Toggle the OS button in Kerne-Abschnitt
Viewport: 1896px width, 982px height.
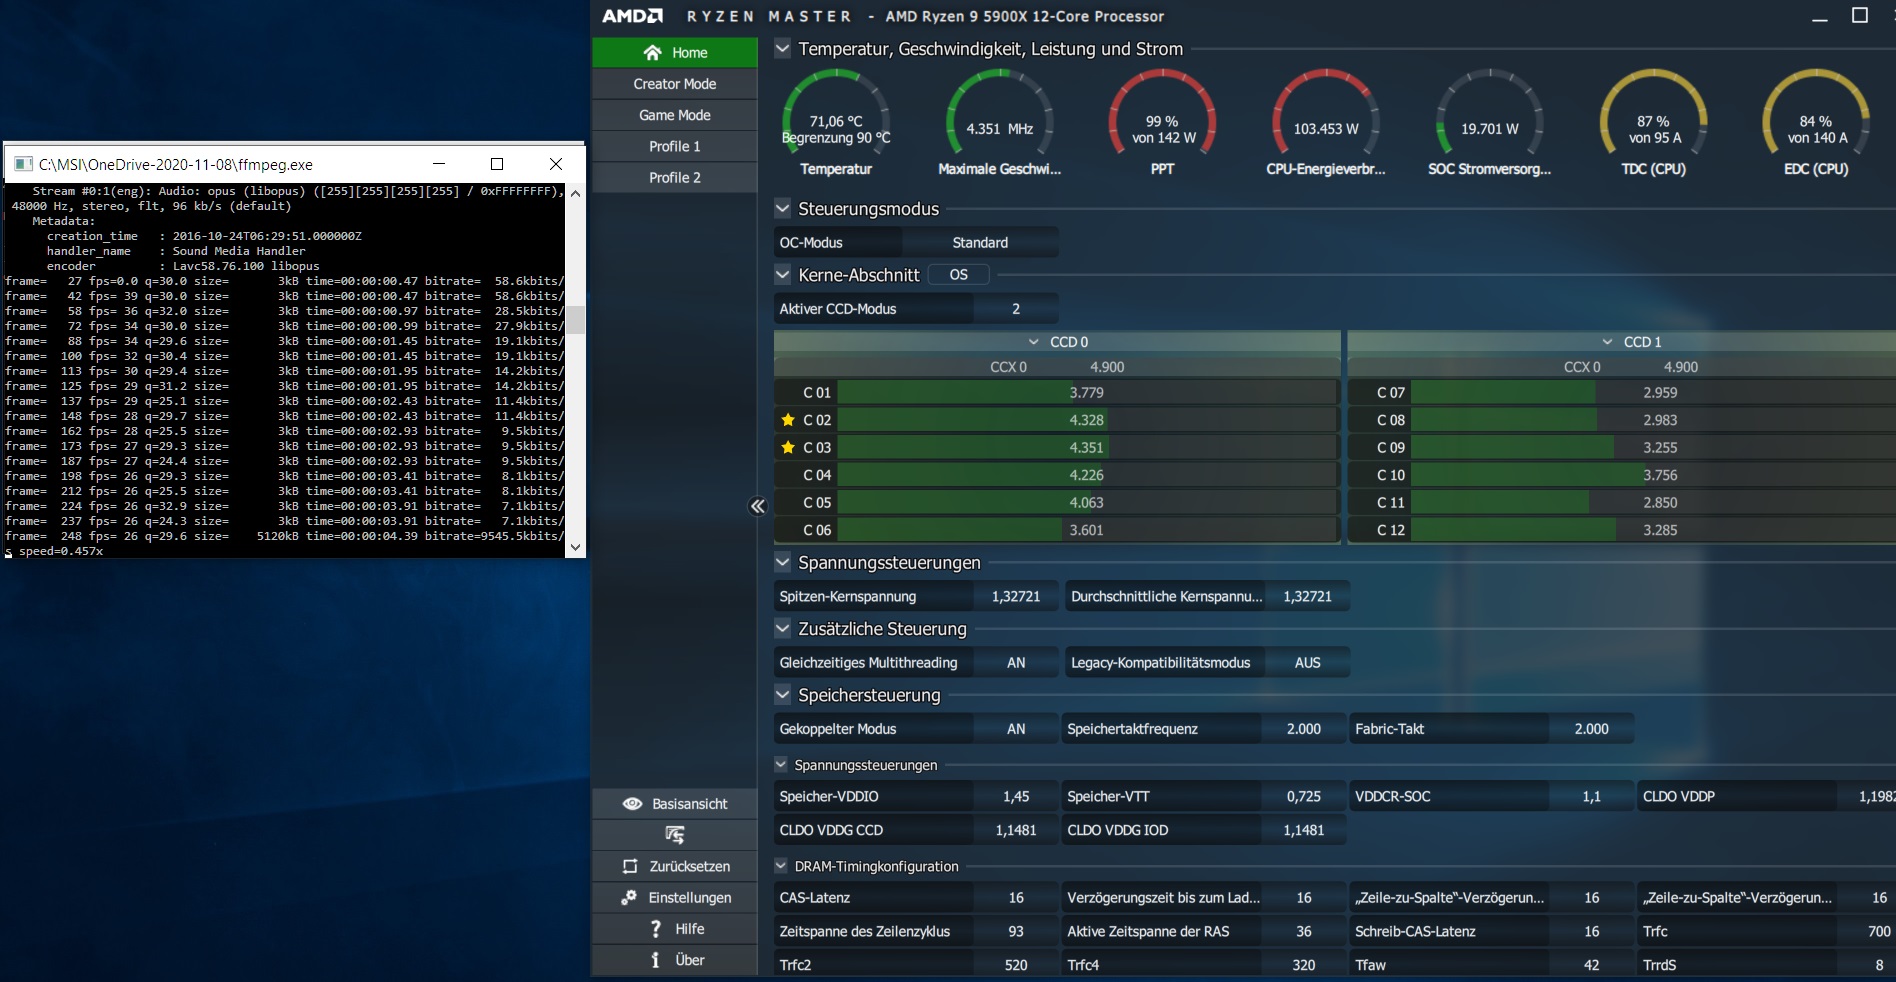tap(959, 274)
